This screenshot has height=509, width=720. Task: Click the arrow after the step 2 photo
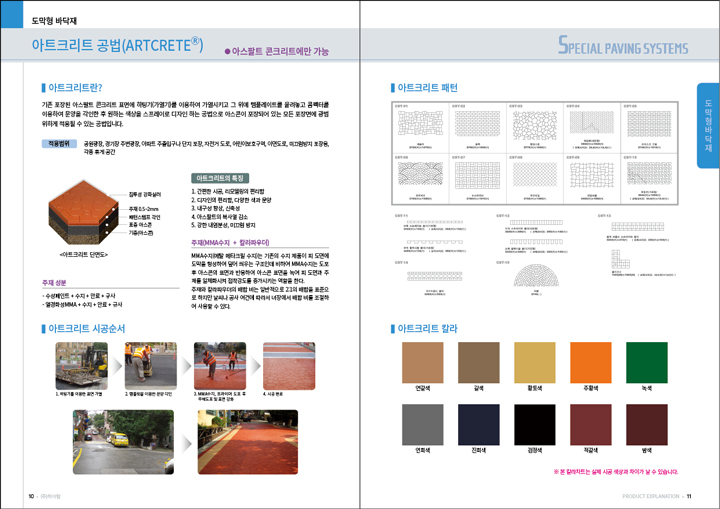tap(186, 366)
